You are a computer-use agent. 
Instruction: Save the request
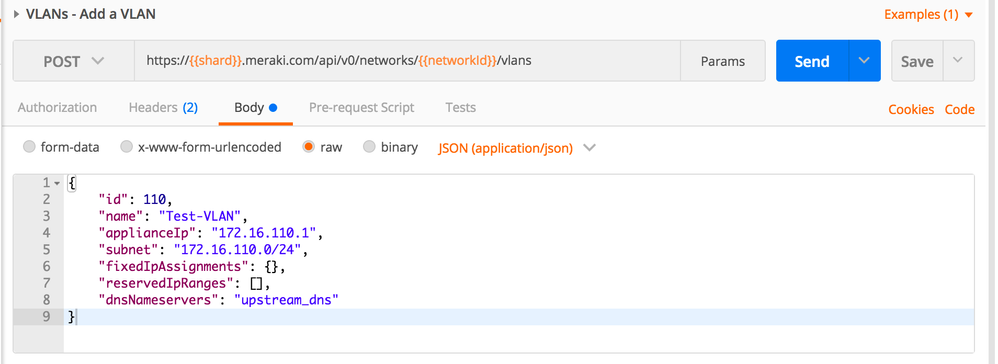click(x=917, y=61)
